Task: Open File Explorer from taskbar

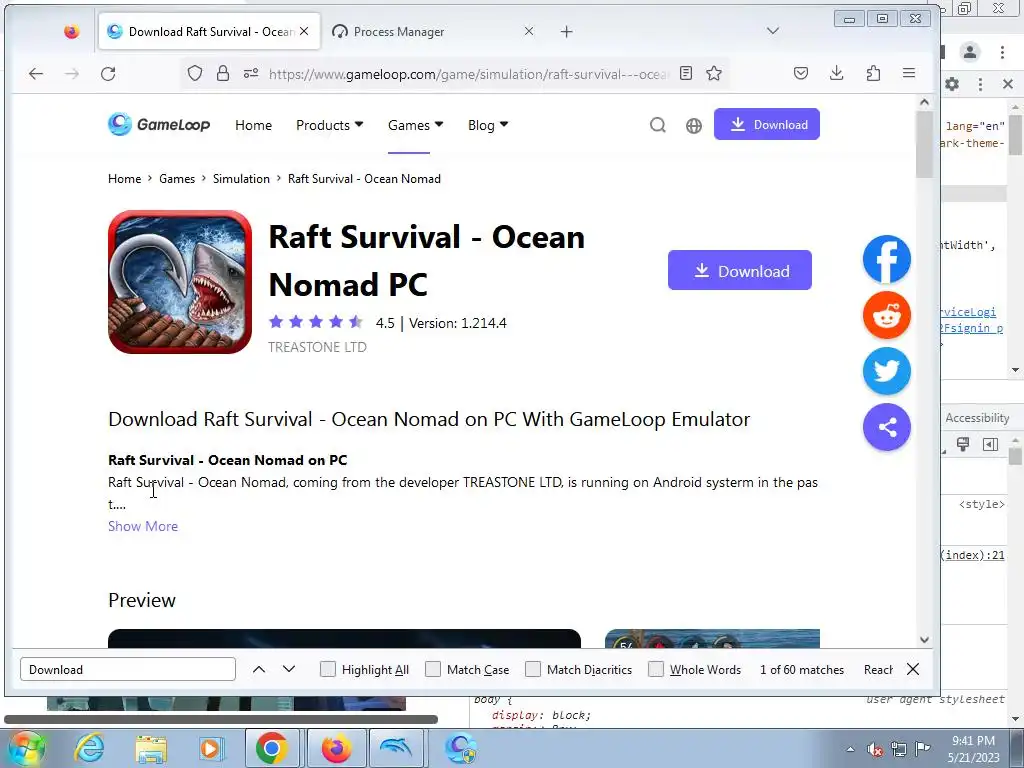Action: [151, 748]
